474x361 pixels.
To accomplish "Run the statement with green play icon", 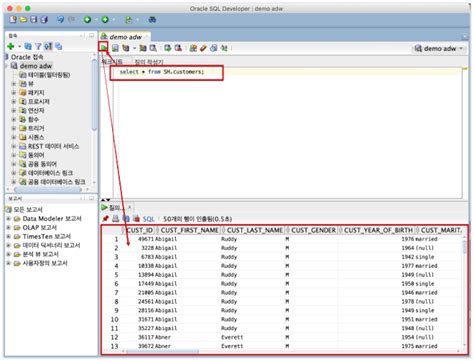I will (104, 48).
